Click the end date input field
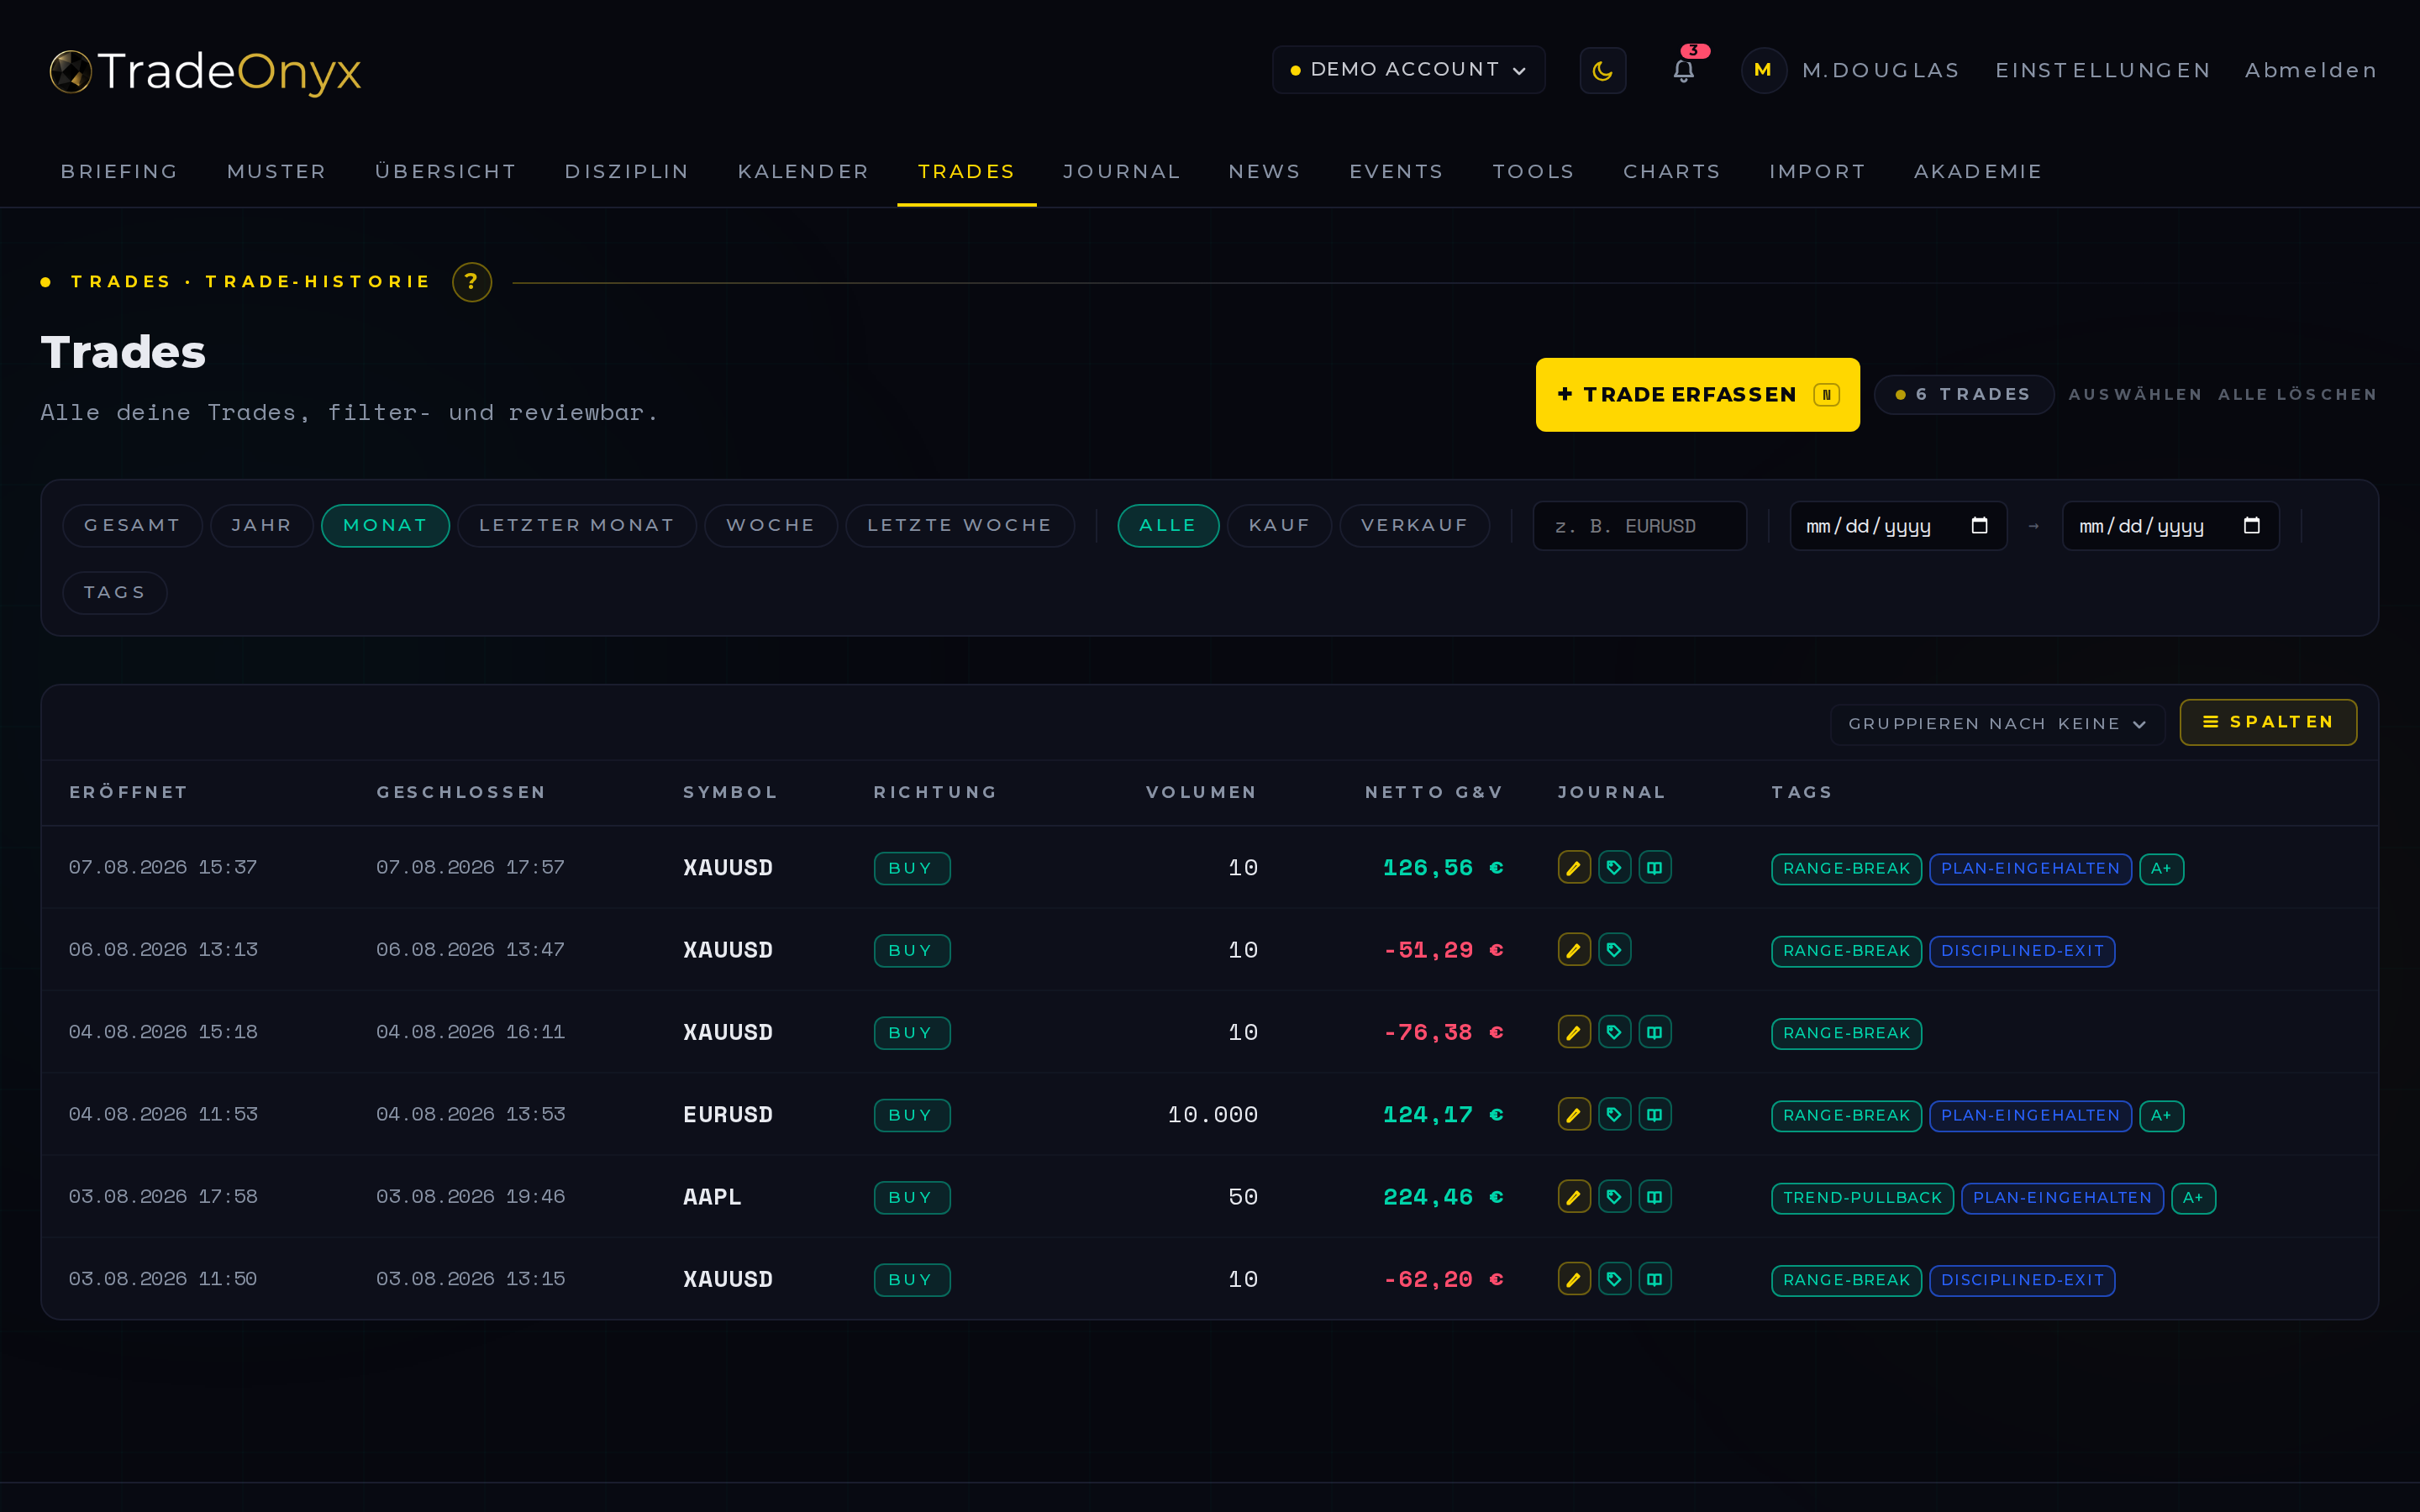This screenshot has height=1512, width=2420. pos(2170,525)
